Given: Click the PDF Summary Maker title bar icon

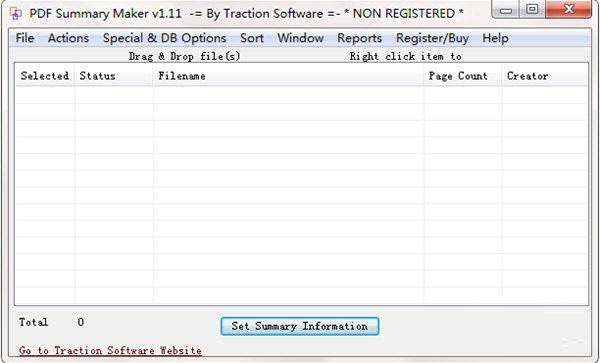Looking at the screenshot, I should click(16, 13).
